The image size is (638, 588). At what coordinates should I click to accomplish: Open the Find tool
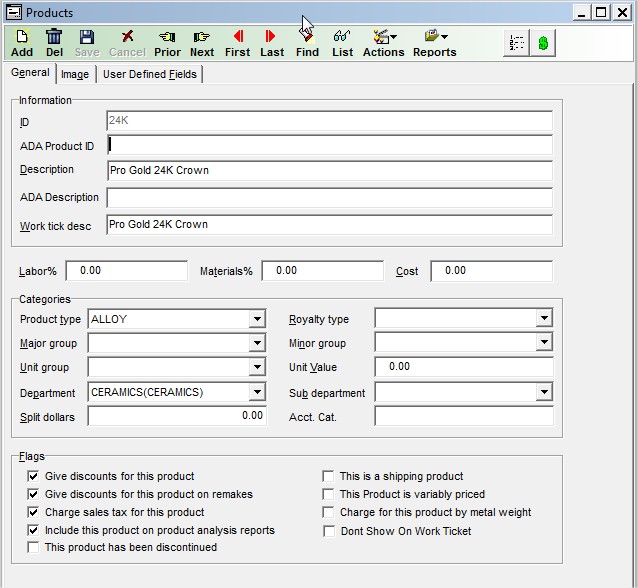coord(307,43)
